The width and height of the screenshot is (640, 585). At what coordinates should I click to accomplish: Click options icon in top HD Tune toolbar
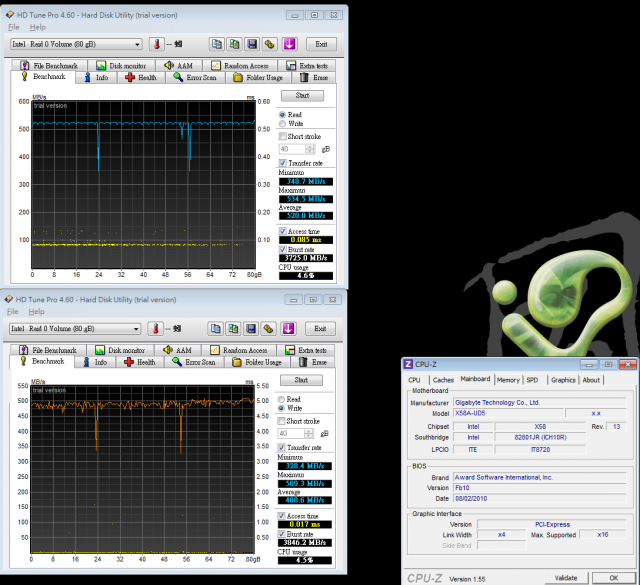270,44
